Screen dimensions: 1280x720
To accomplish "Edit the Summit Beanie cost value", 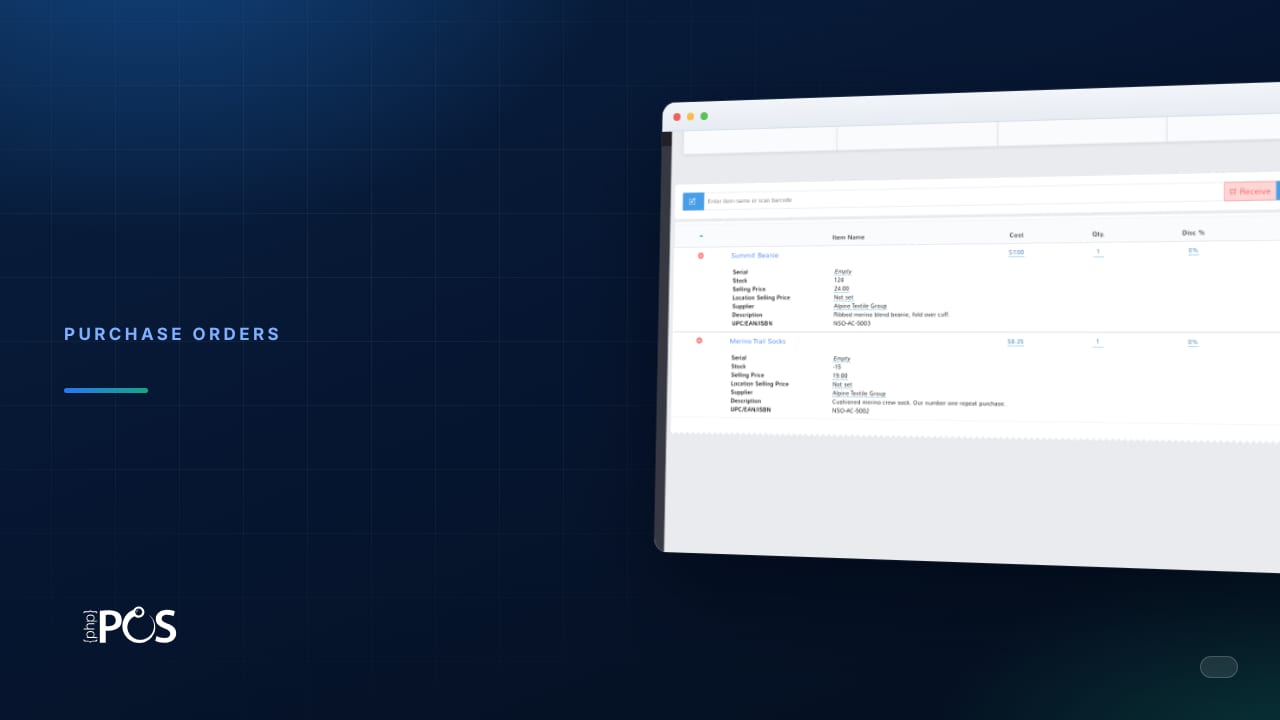I will pyautogui.click(x=1016, y=252).
